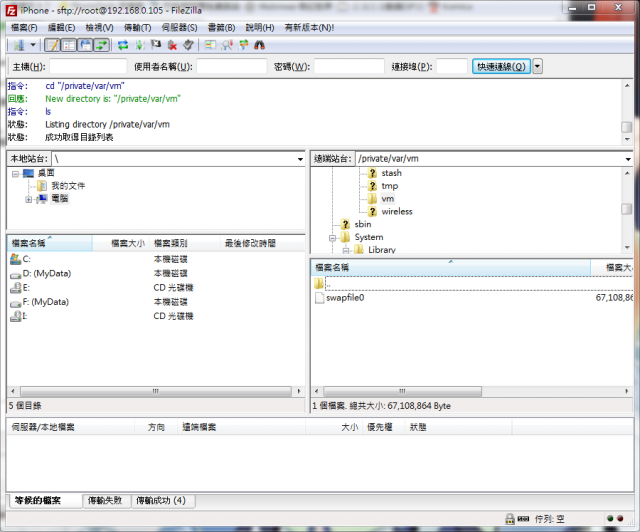Image resolution: width=640 pixels, height=532 pixels.
Task: Toggle transfer queue display icon
Action: click(x=102, y=45)
